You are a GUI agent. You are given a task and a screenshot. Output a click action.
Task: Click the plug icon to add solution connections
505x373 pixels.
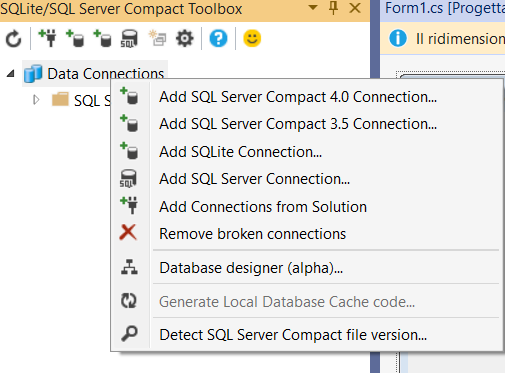(x=47, y=38)
